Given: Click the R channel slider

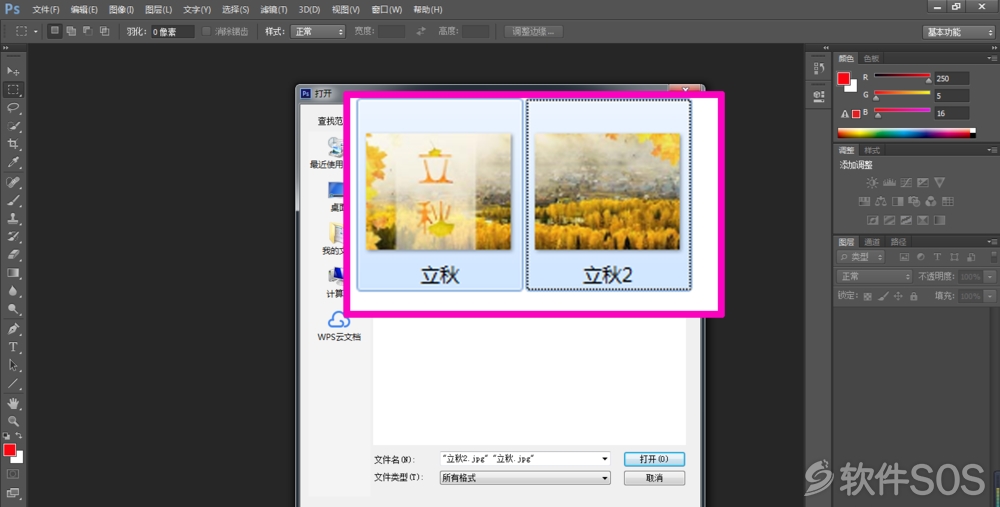Looking at the screenshot, I should coord(902,77).
